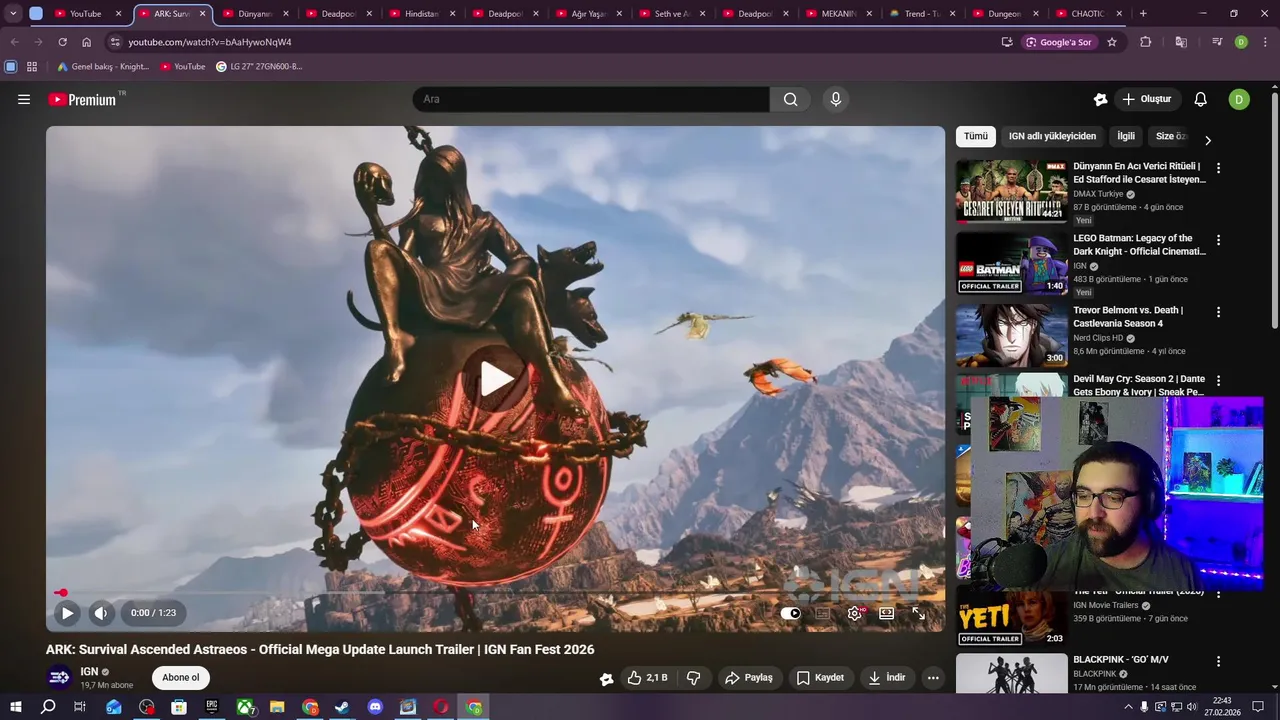Open Cesaret İsteyen Ritüeller video thumbnail
The height and width of the screenshot is (720, 1280).
click(1011, 191)
